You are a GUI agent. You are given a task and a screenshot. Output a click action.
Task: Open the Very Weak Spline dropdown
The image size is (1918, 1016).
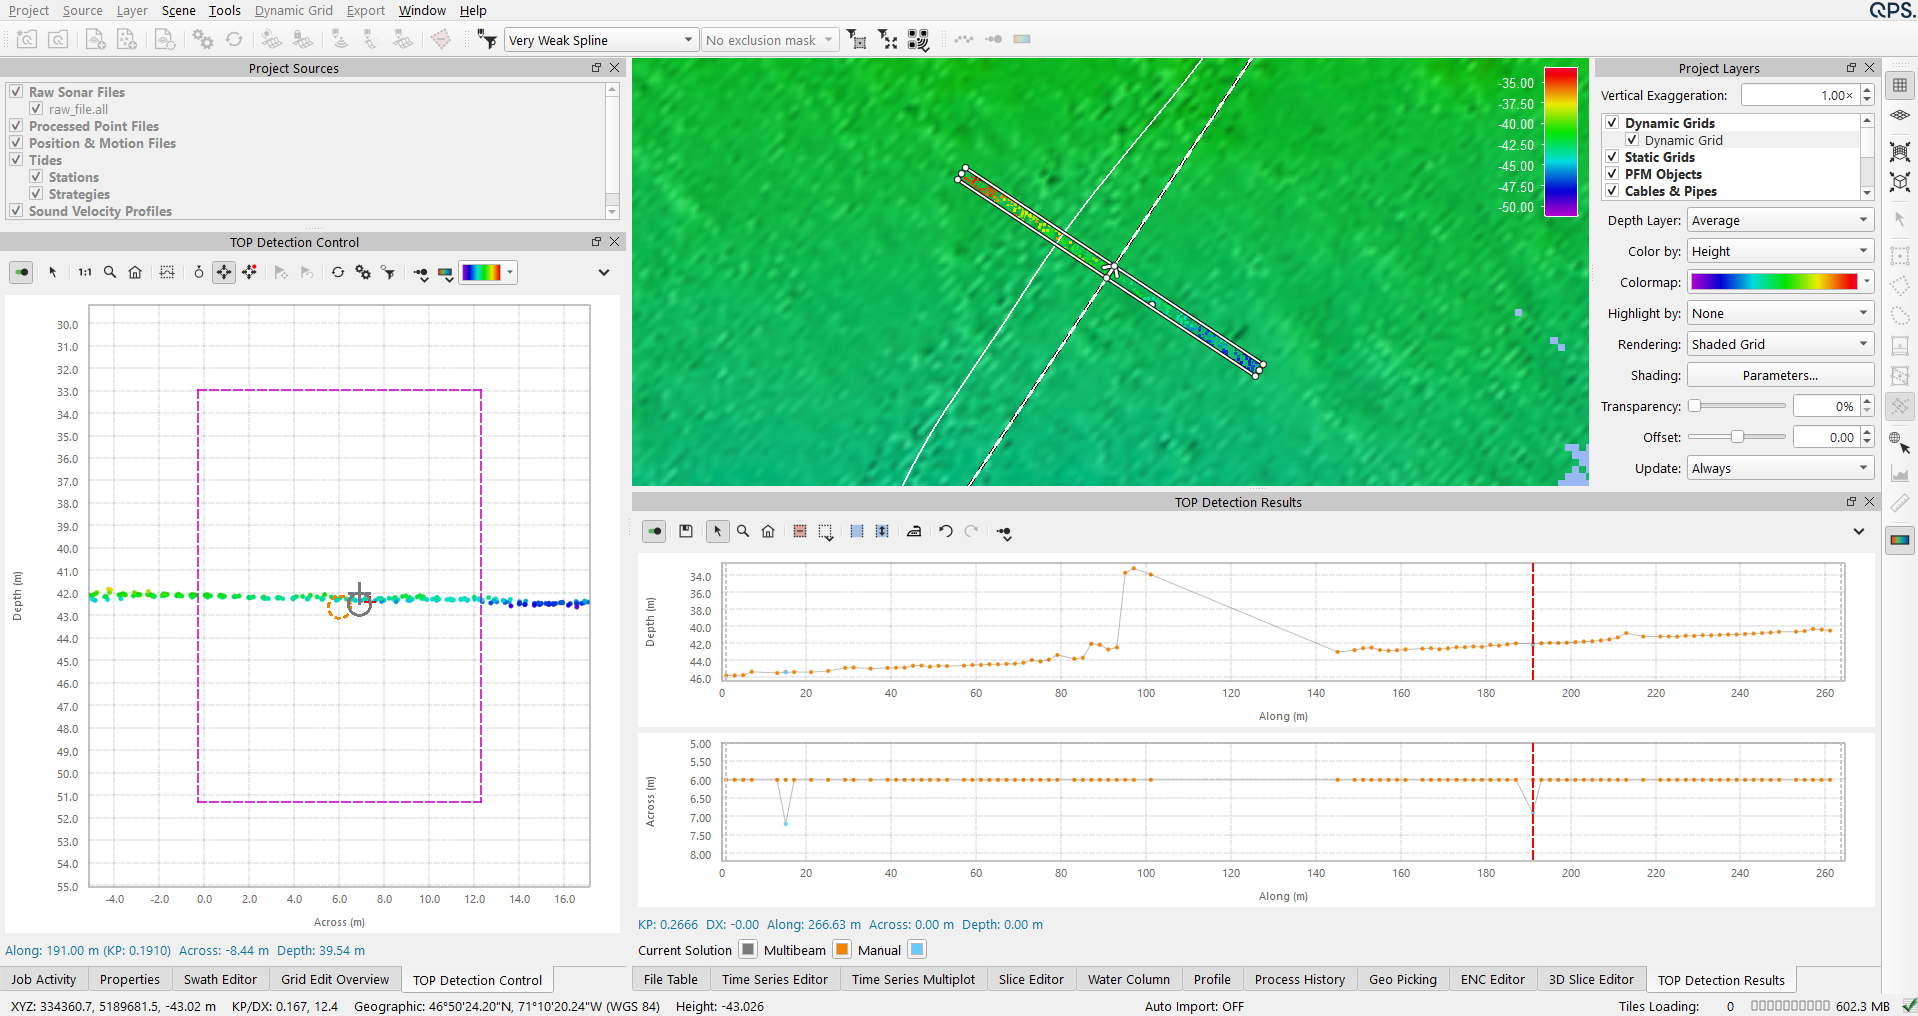click(600, 40)
